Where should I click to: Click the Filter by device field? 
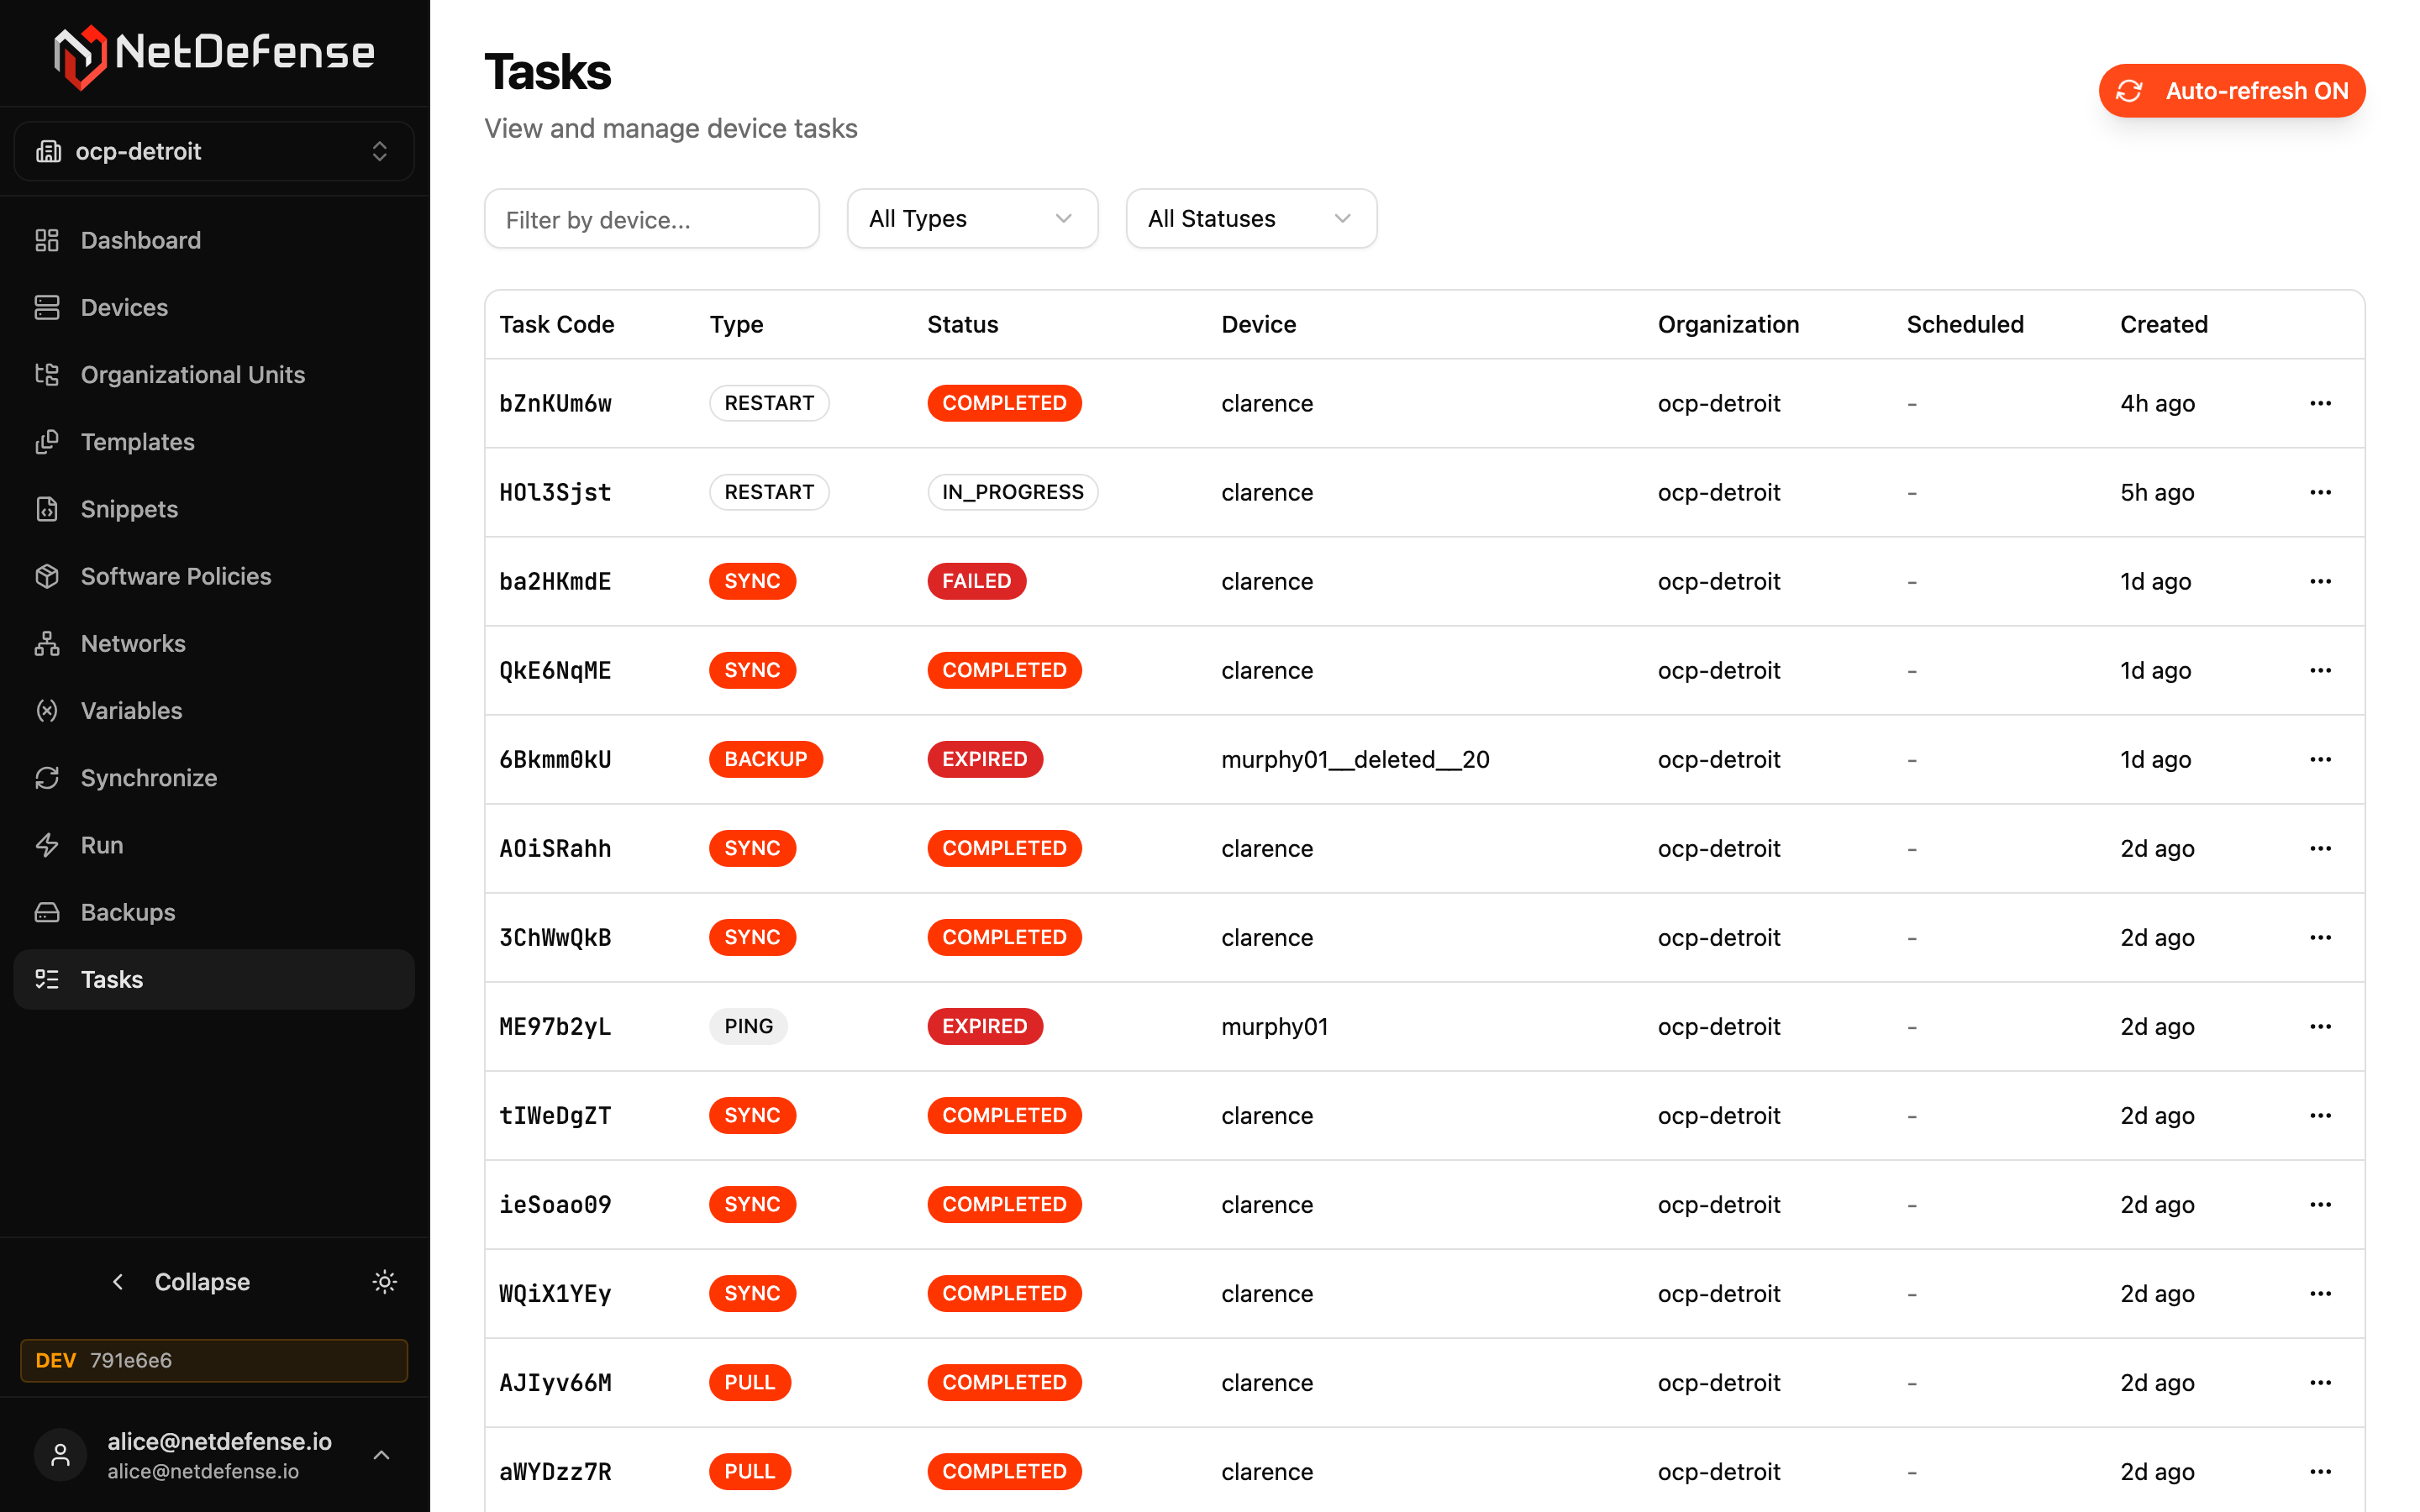tap(652, 219)
